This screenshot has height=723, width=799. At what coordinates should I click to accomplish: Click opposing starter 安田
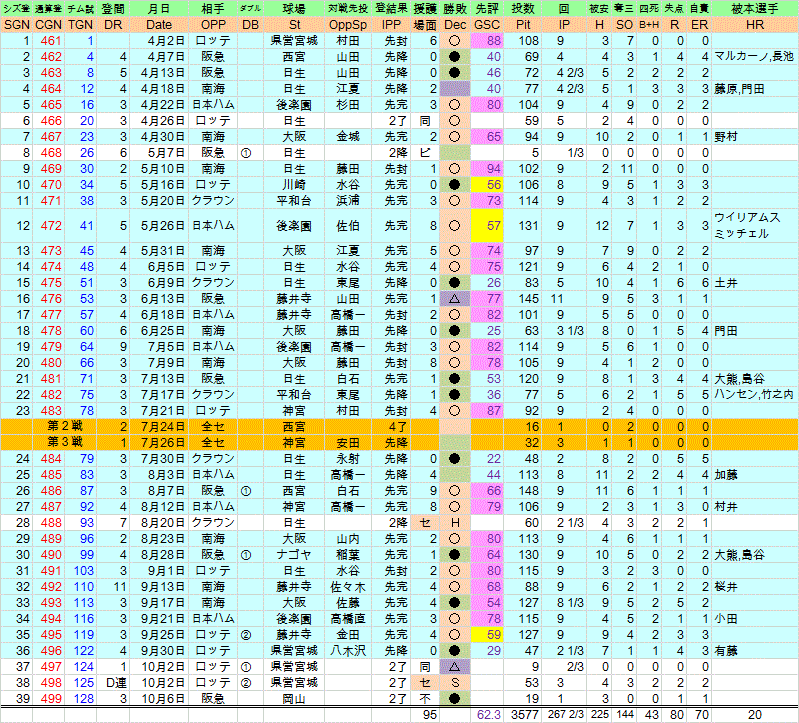[348, 443]
